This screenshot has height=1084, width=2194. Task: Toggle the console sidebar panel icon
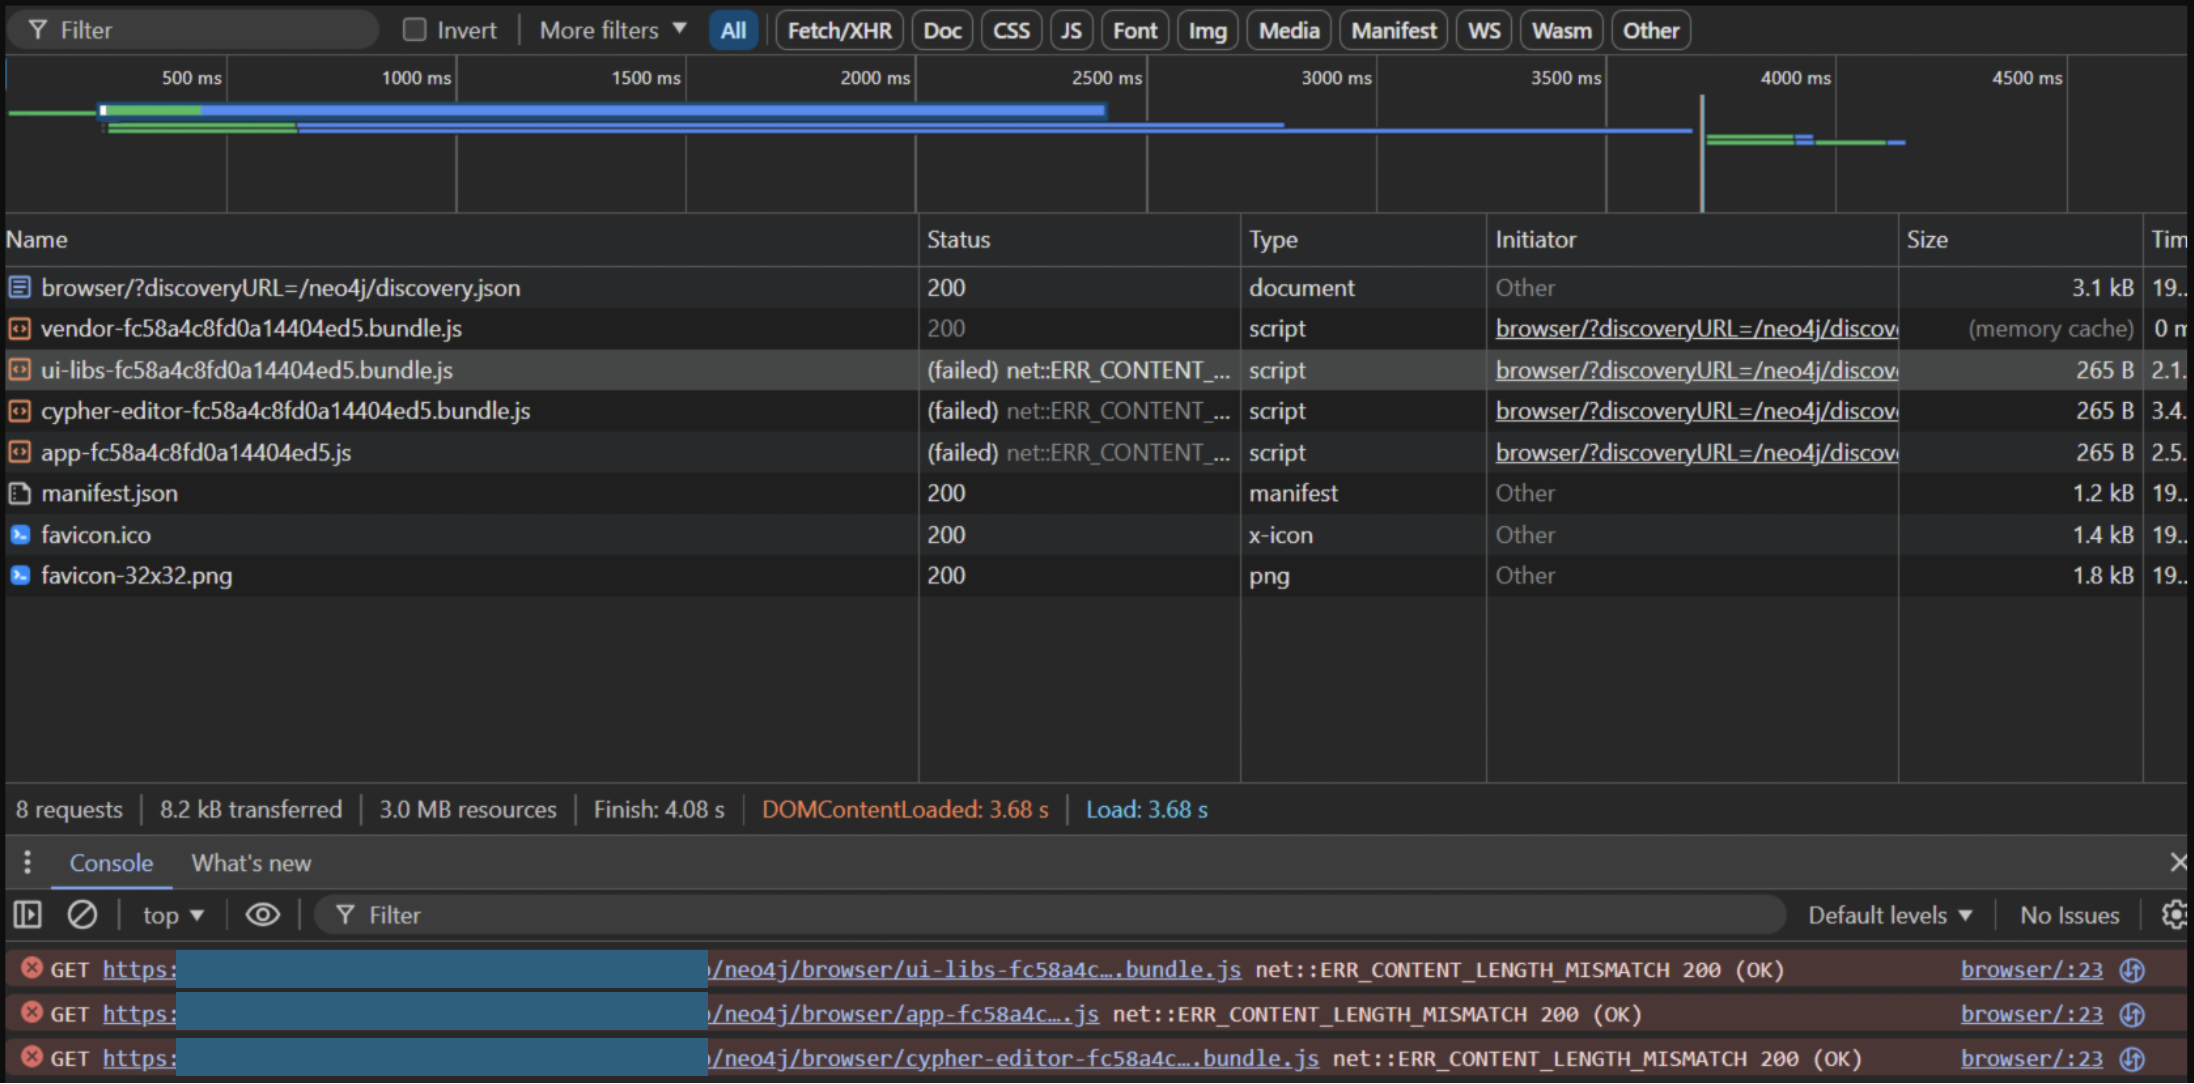[27, 914]
